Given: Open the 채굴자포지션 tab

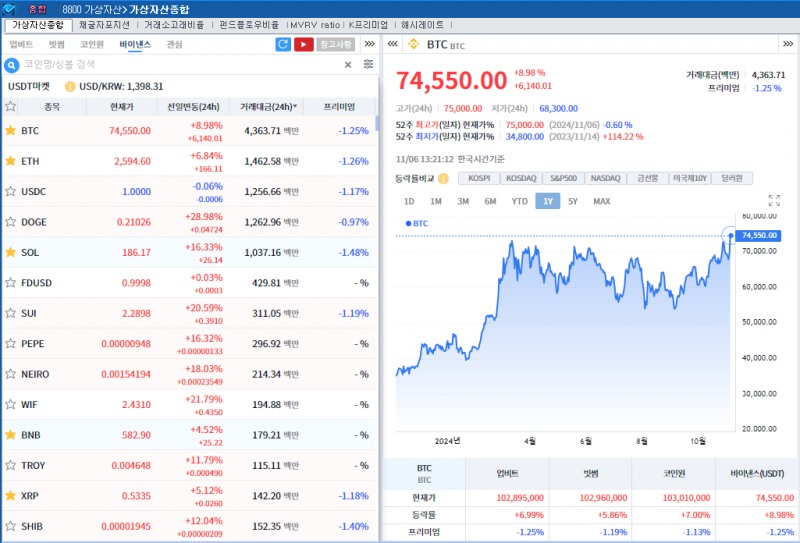Looking at the screenshot, I should [x=105, y=25].
